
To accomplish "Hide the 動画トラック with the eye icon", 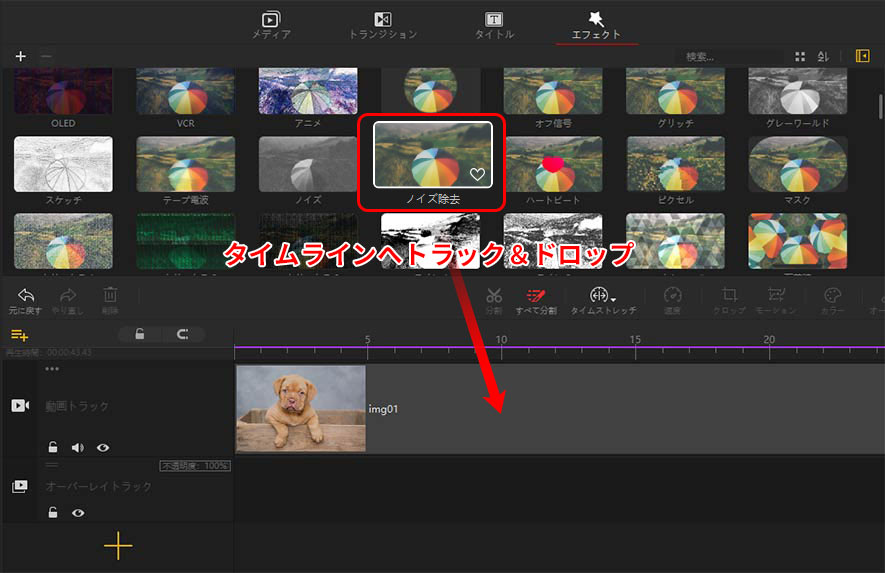I will (x=103, y=448).
